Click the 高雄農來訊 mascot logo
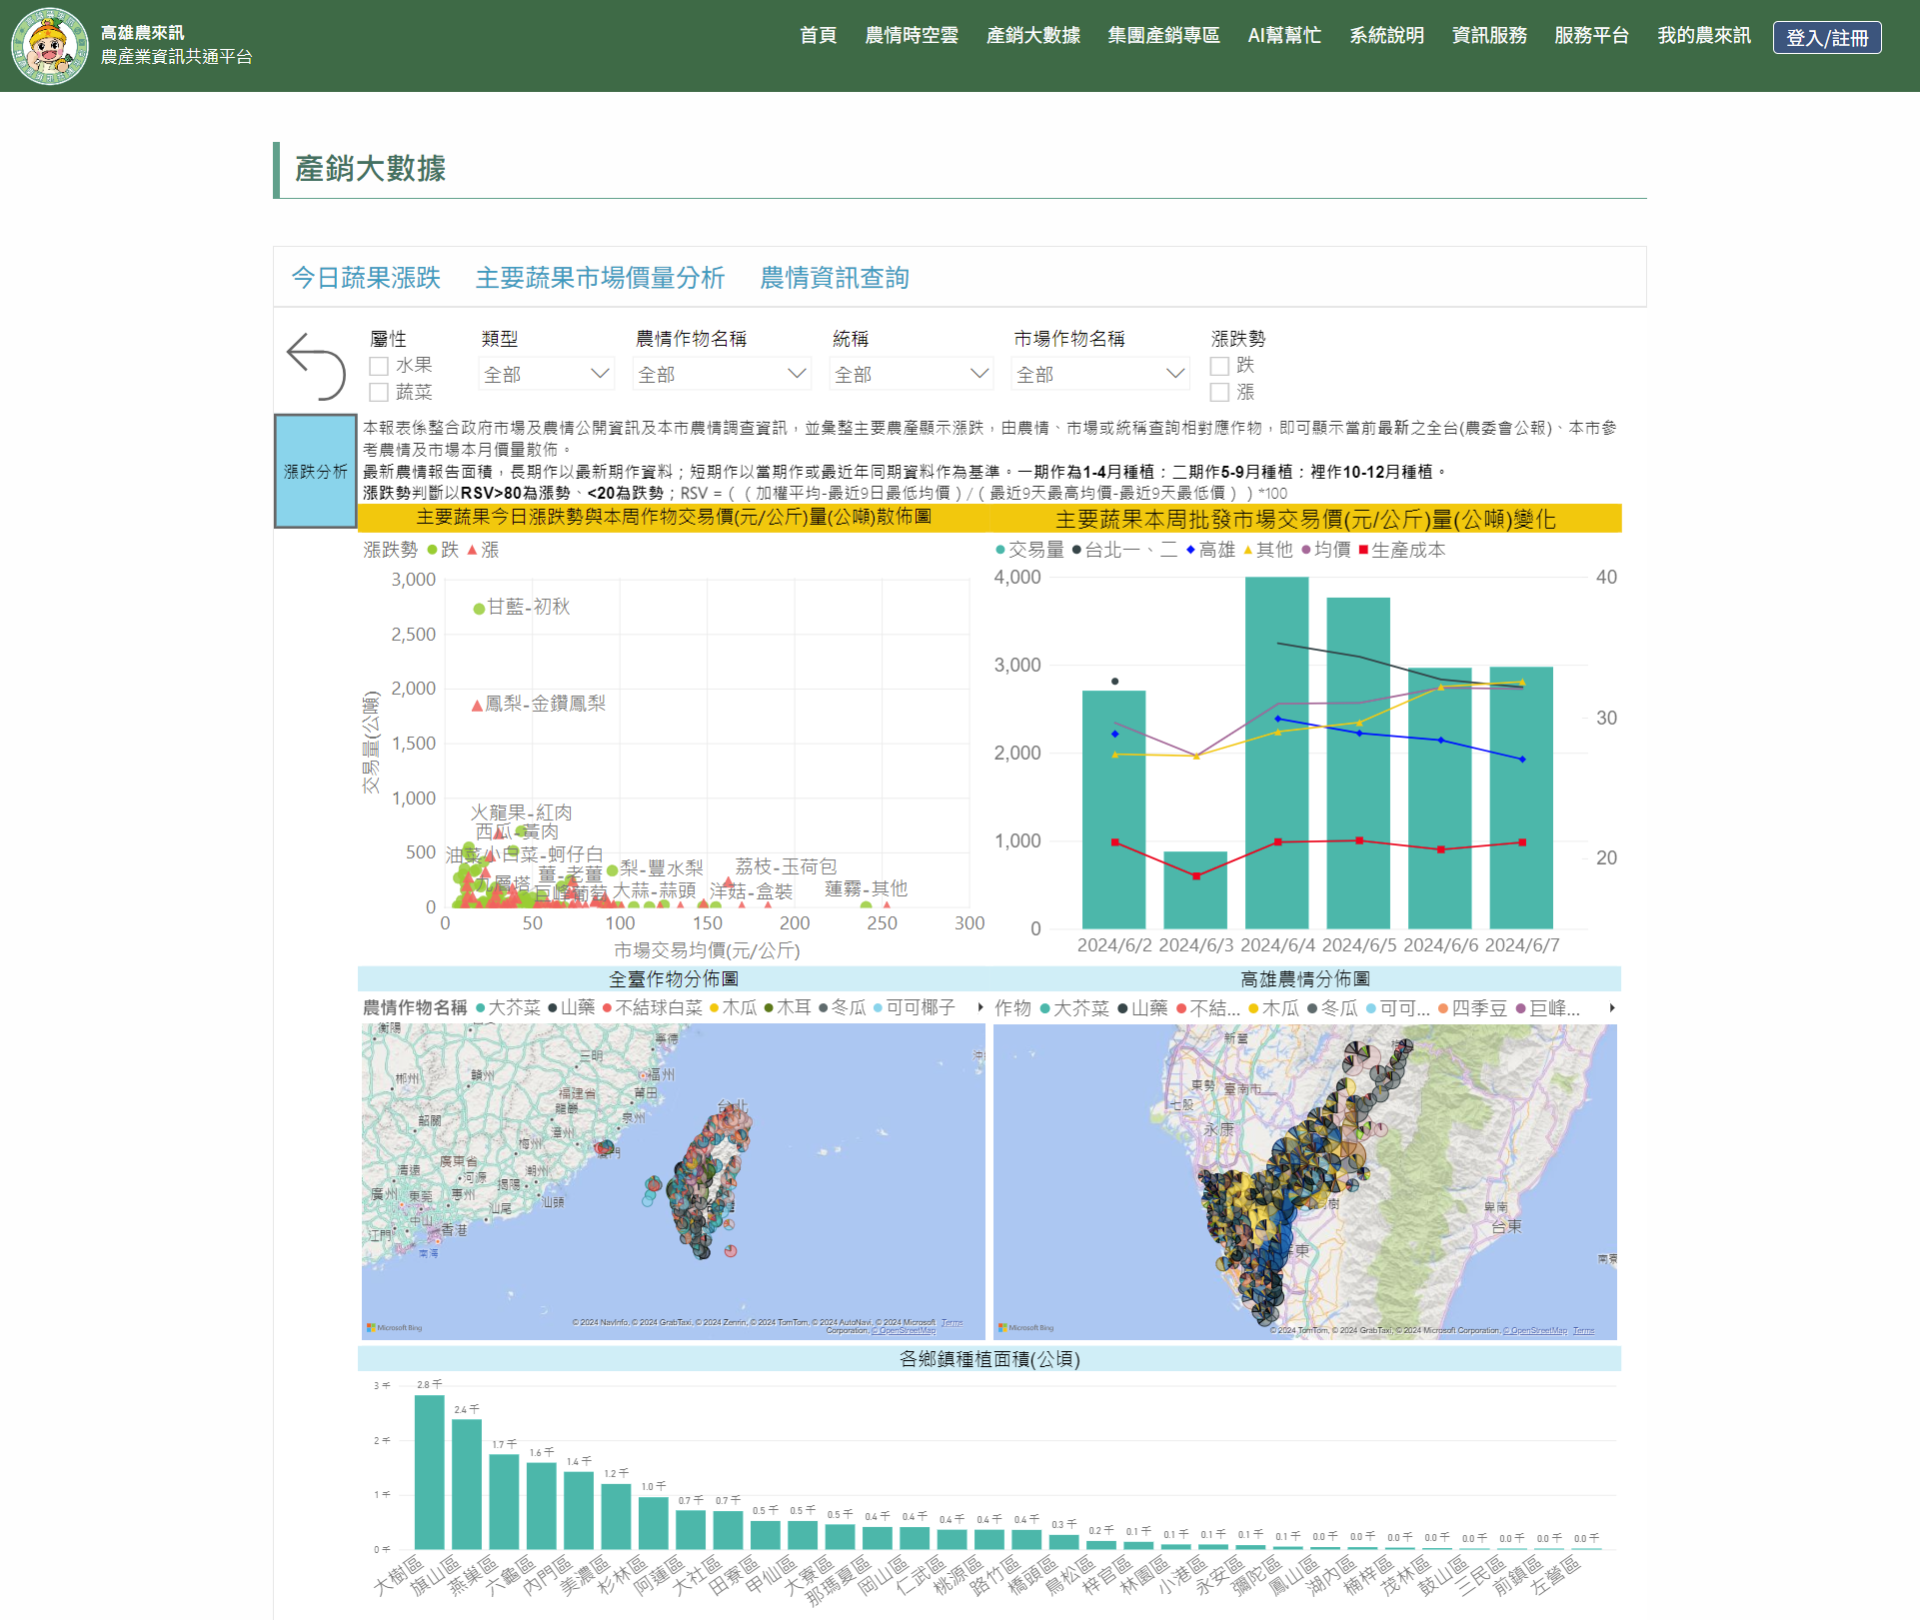 coord(49,46)
